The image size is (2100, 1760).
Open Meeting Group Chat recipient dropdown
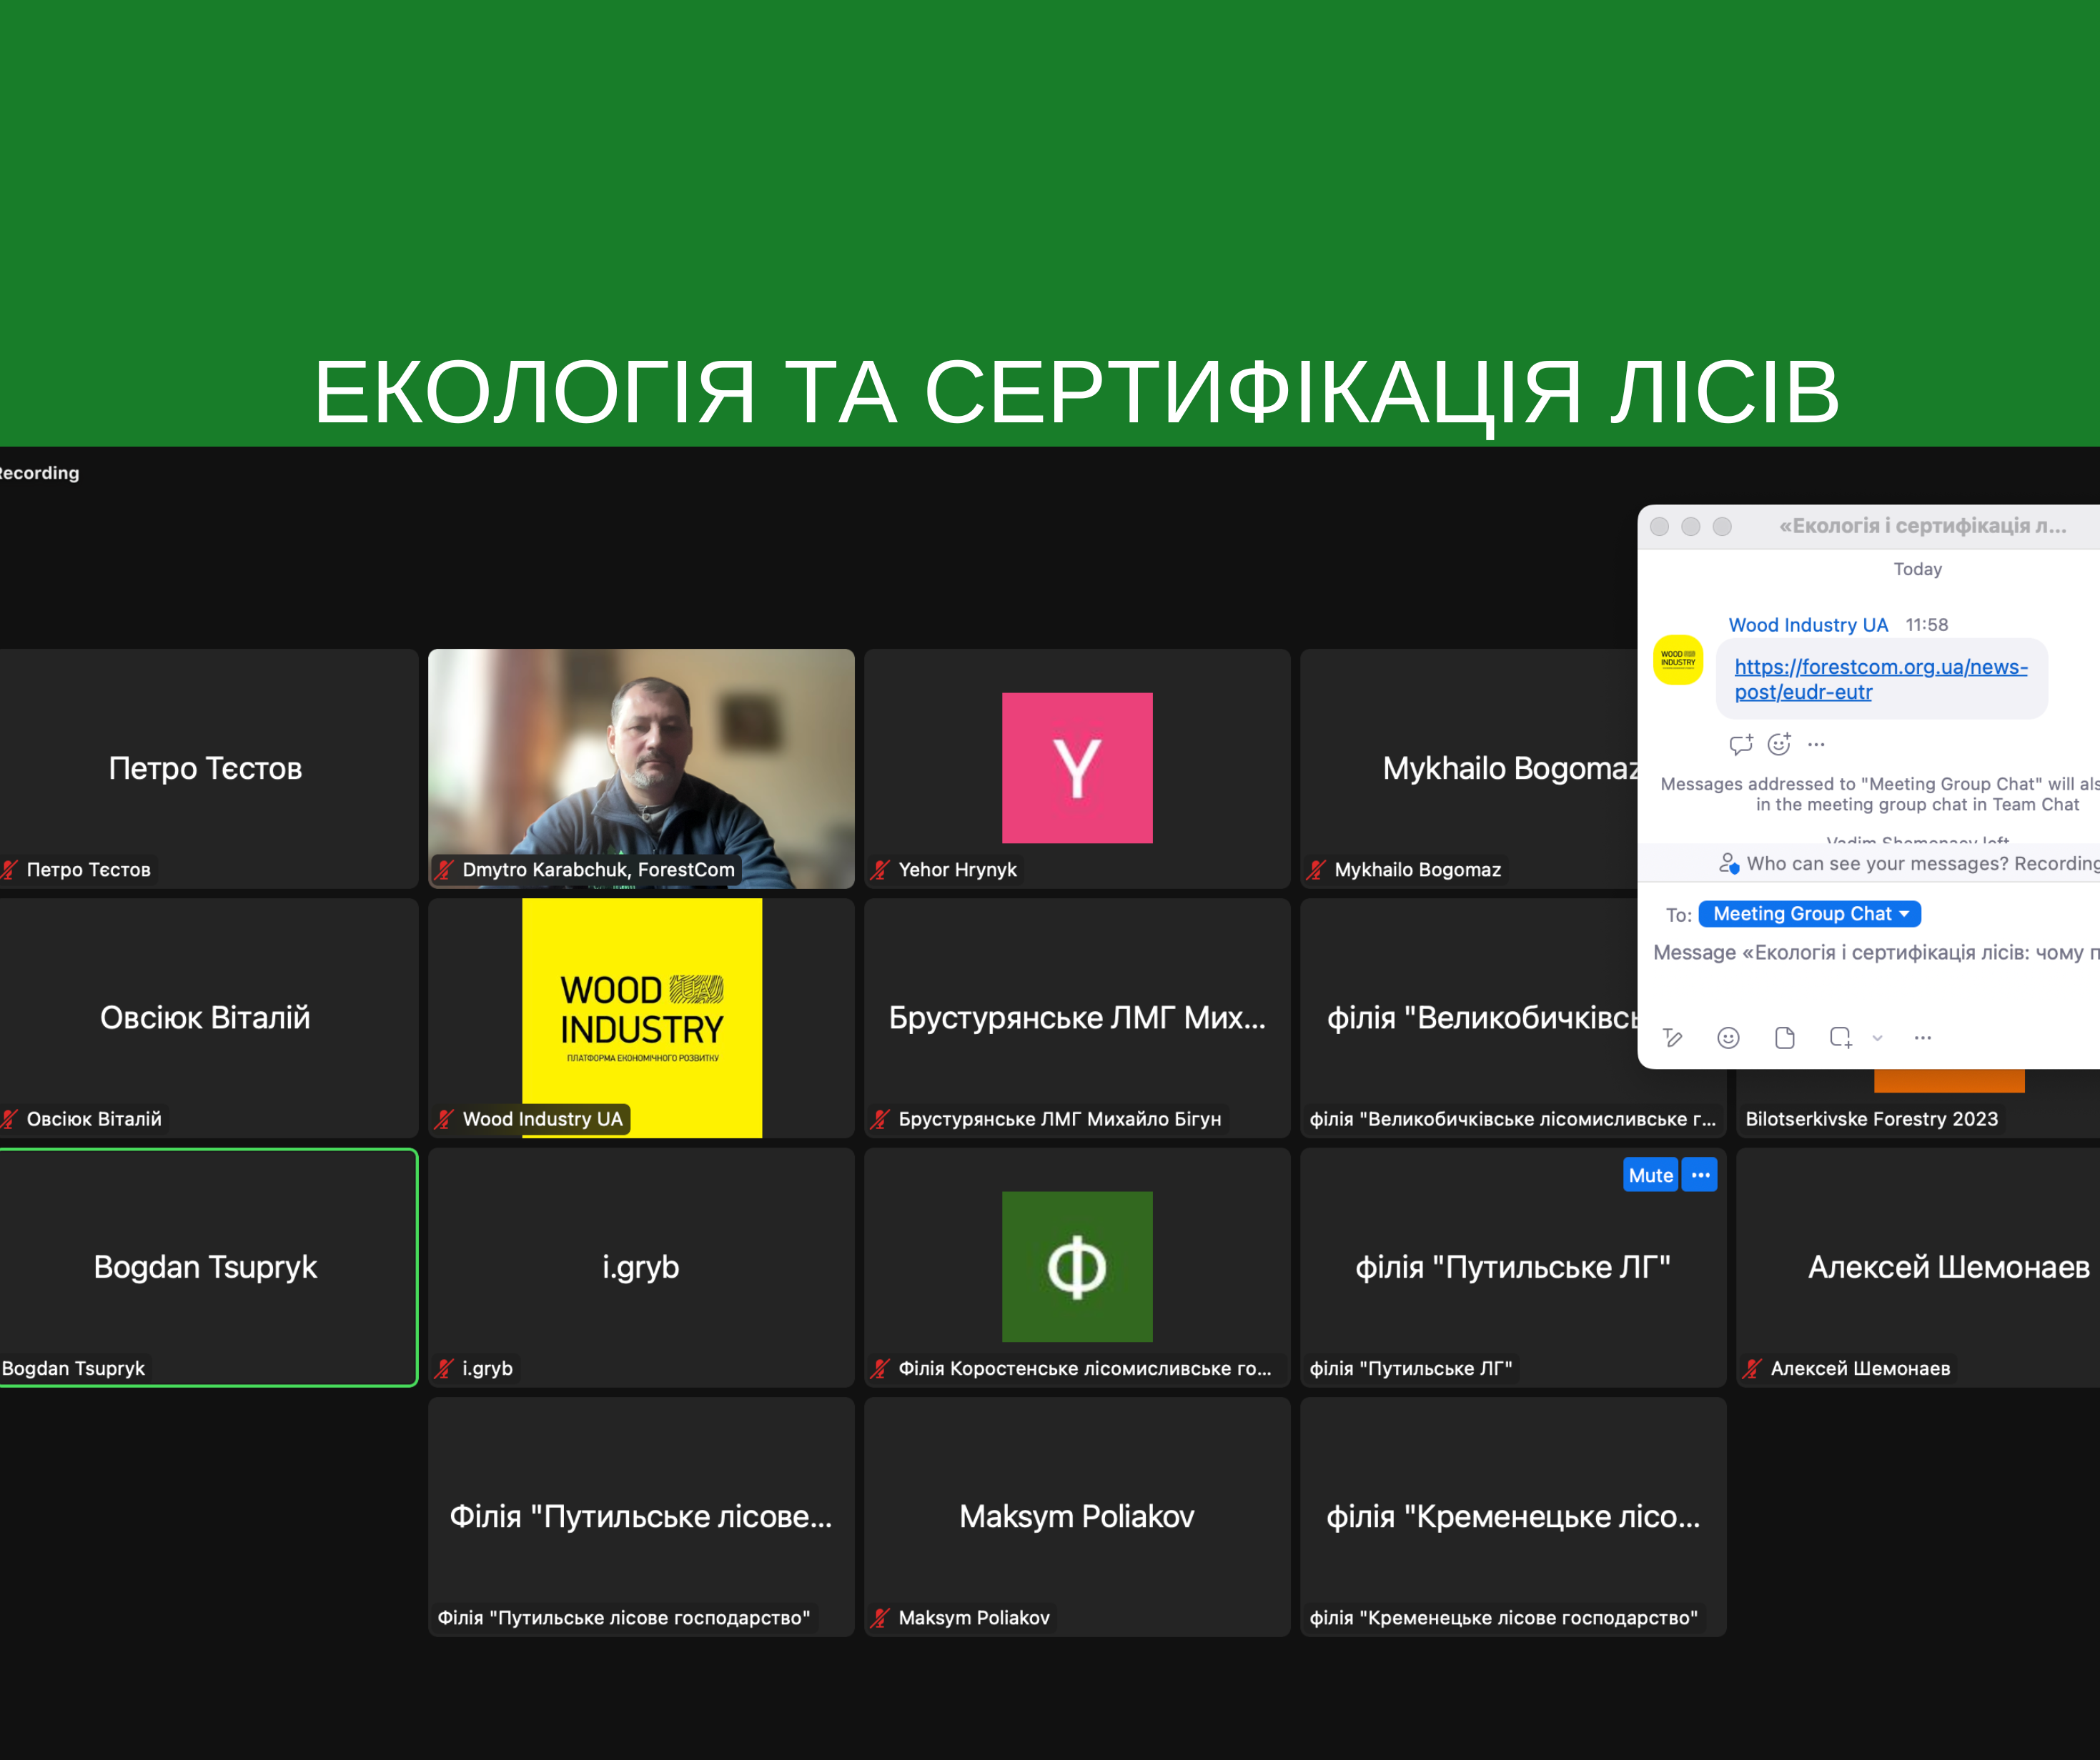1809,913
